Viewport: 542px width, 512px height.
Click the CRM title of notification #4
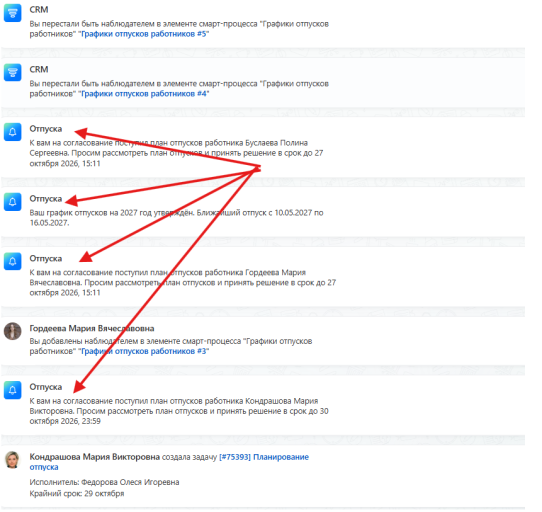(x=39, y=69)
